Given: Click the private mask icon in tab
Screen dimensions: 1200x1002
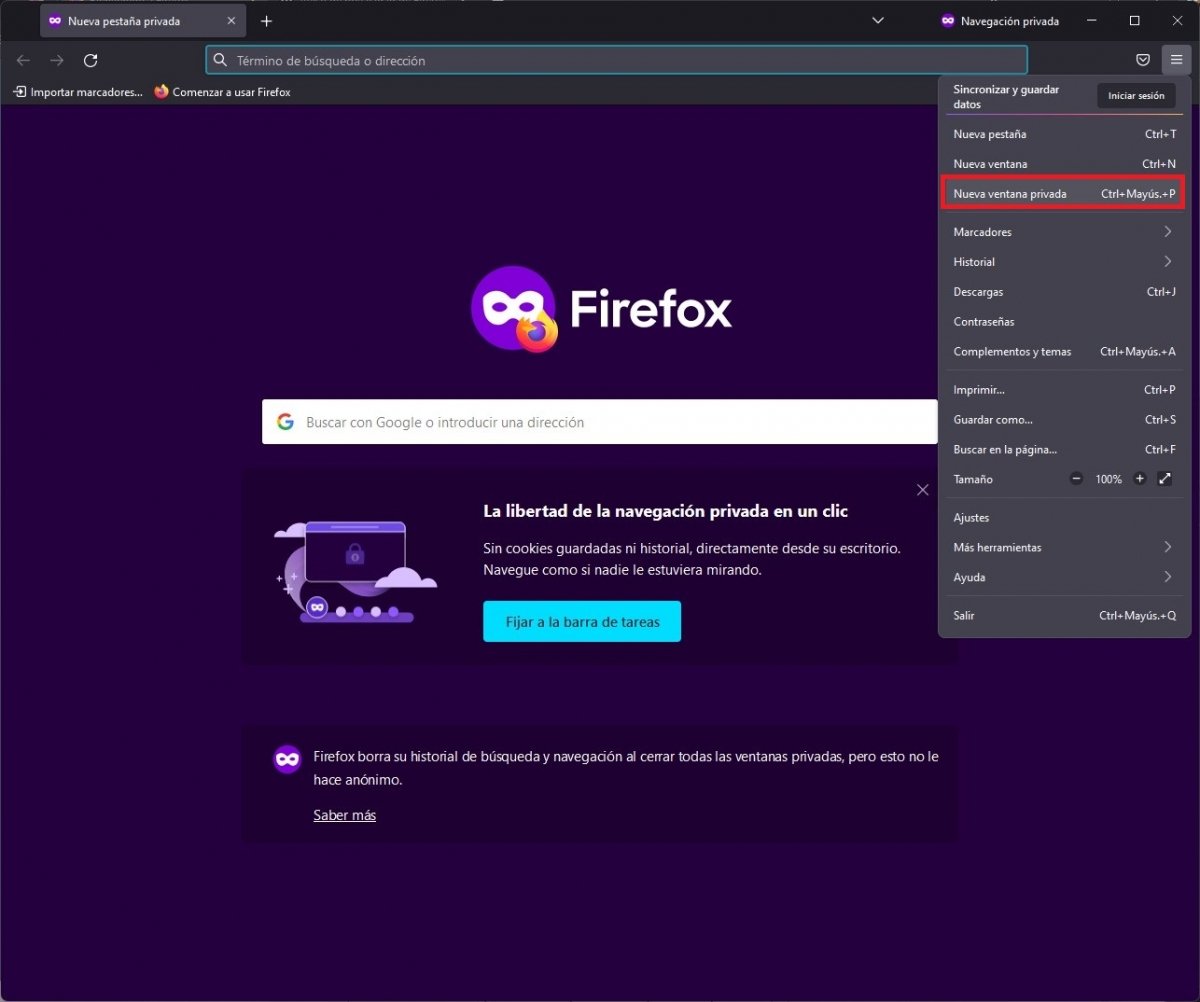Looking at the screenshot, I should click(x=55, y=21).
